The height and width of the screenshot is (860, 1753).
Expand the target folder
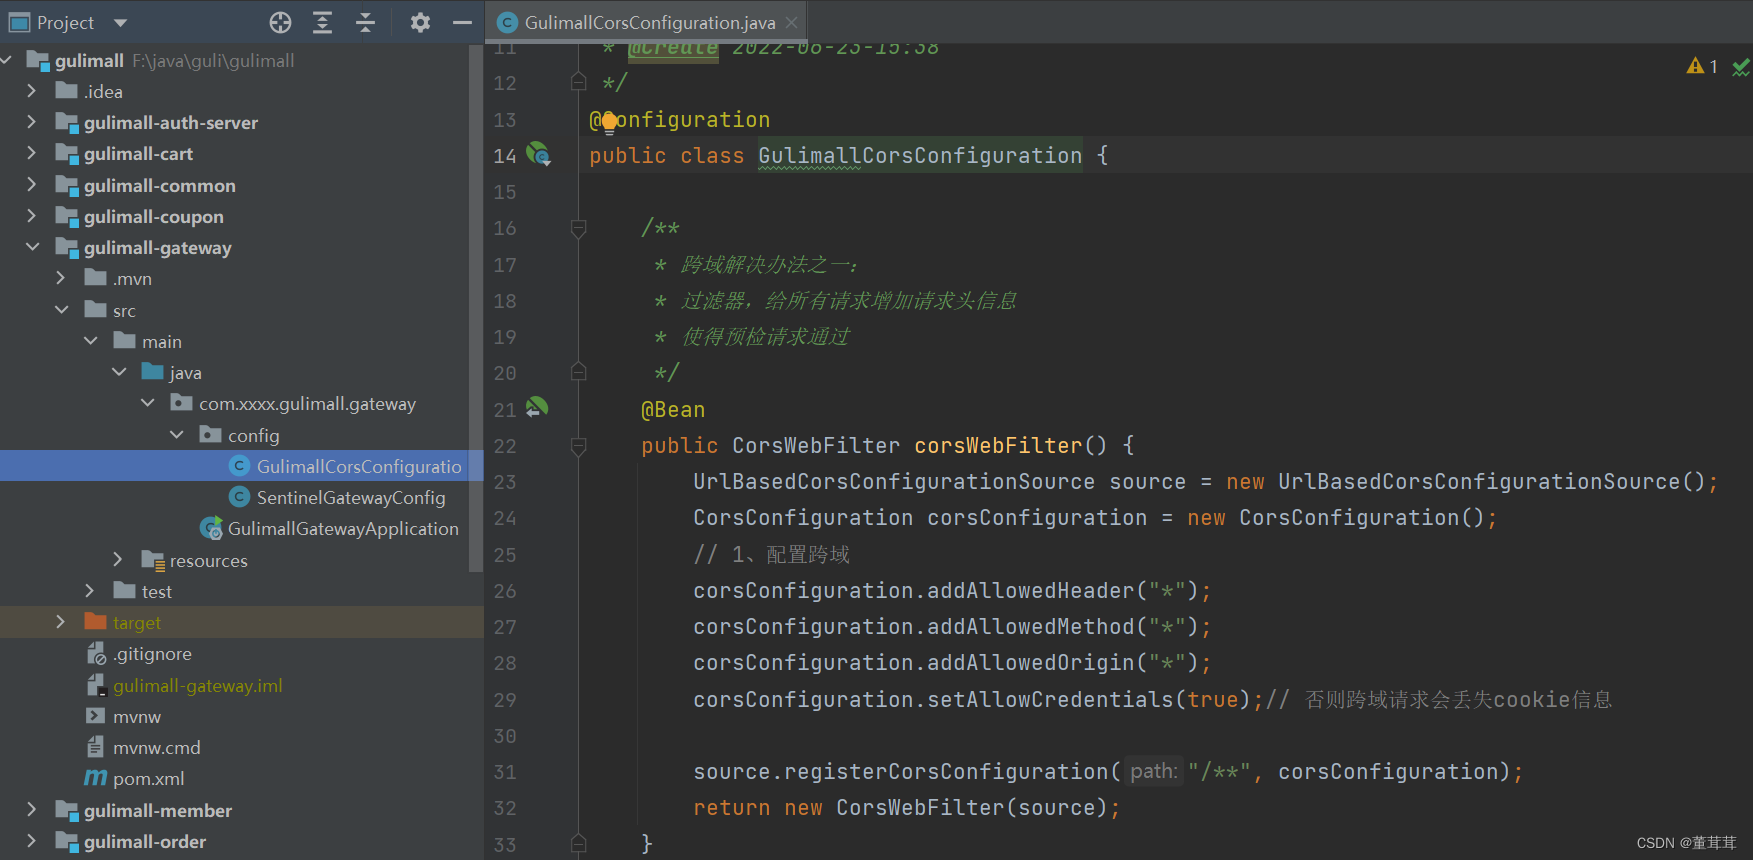tap(60, 622)
